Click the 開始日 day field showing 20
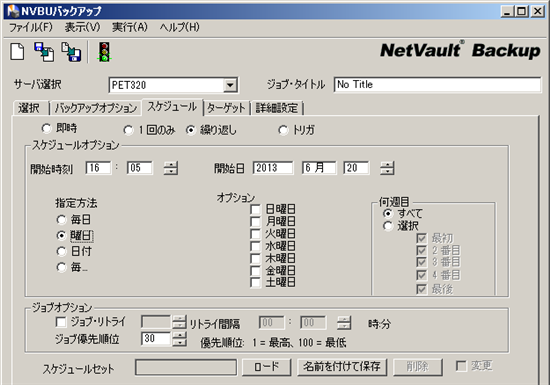 [x=356, y=168]
